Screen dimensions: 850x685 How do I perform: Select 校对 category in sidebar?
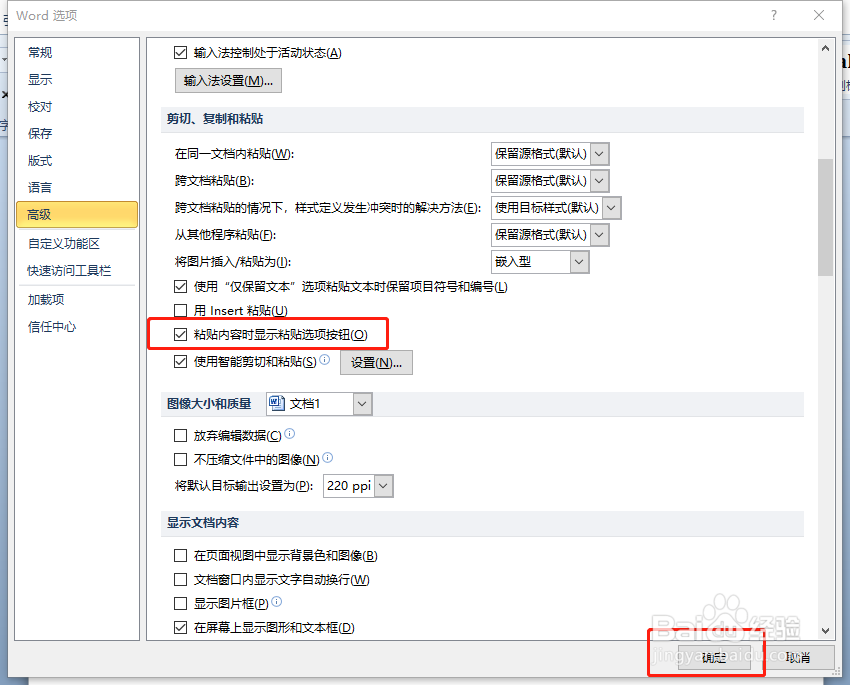pyautogui.click(x=77, y=107)
